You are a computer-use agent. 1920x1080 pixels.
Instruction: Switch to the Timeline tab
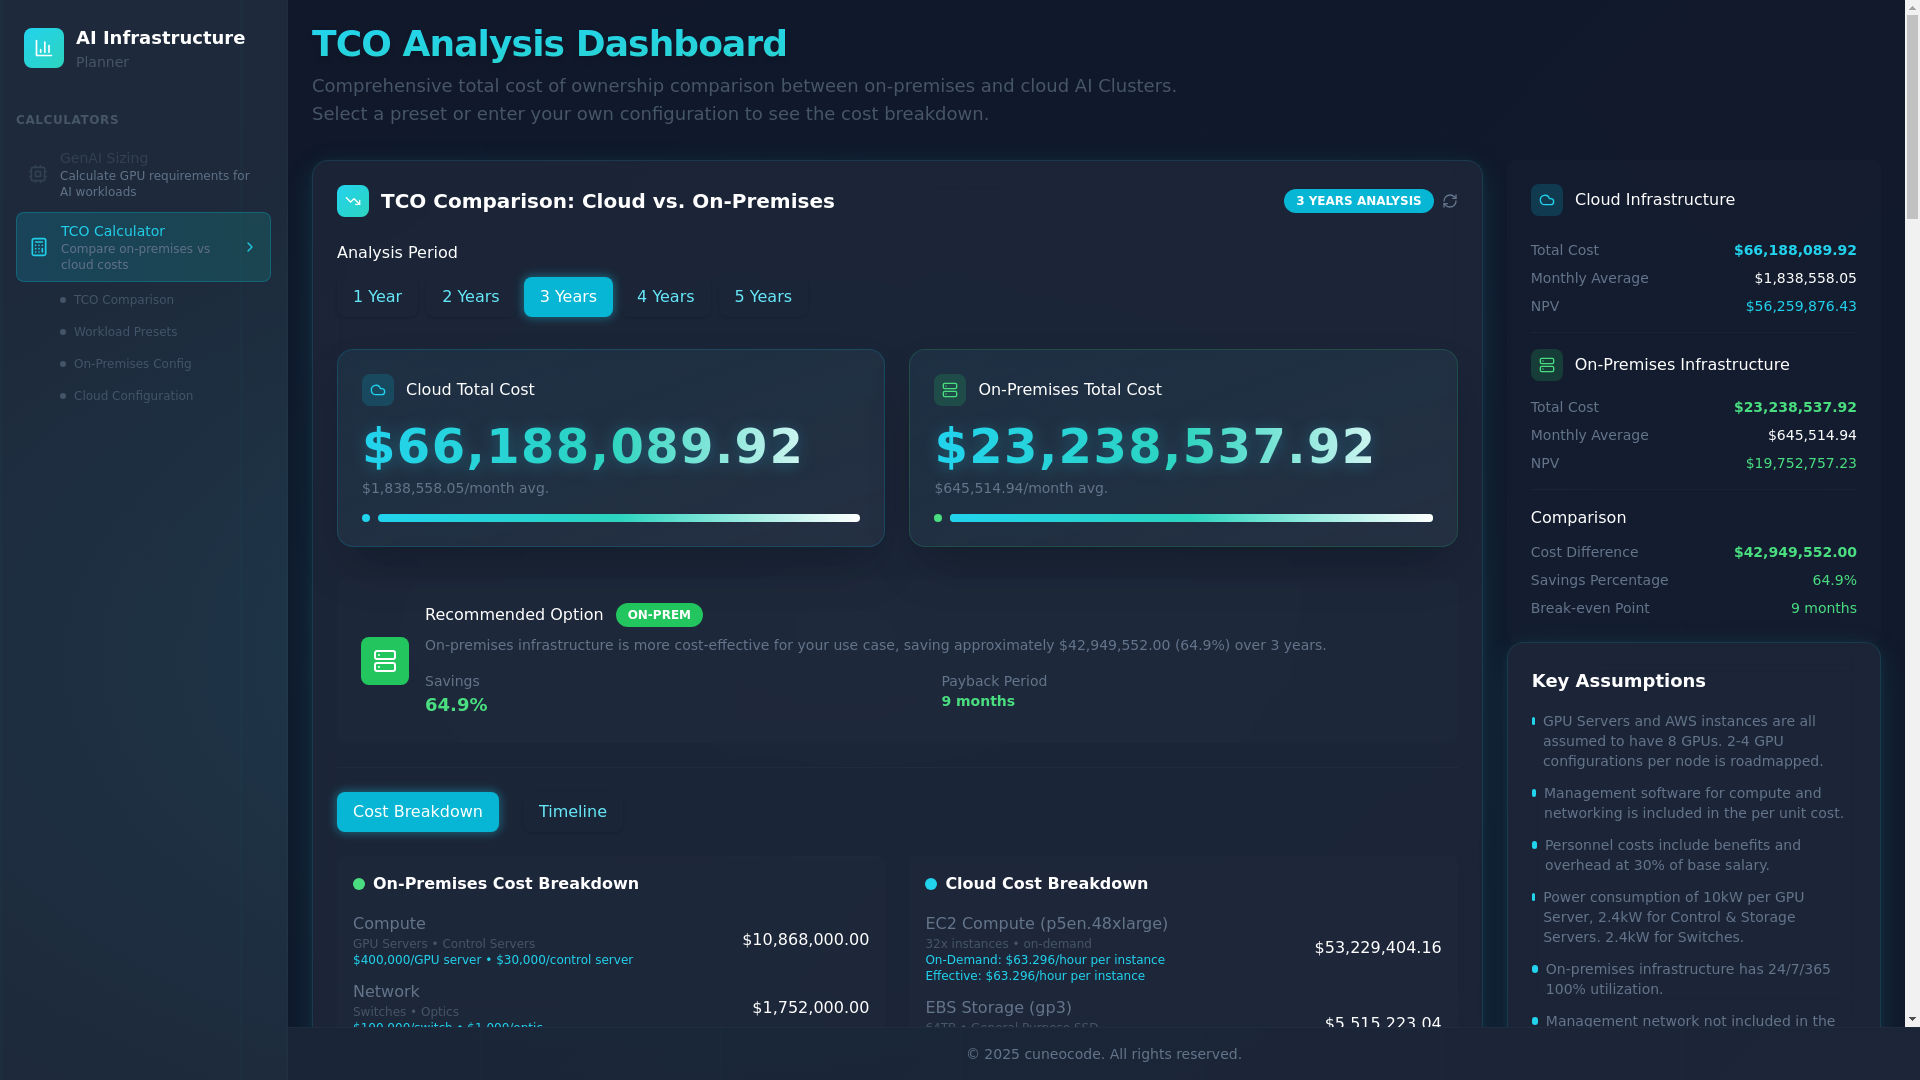point(573,812)
